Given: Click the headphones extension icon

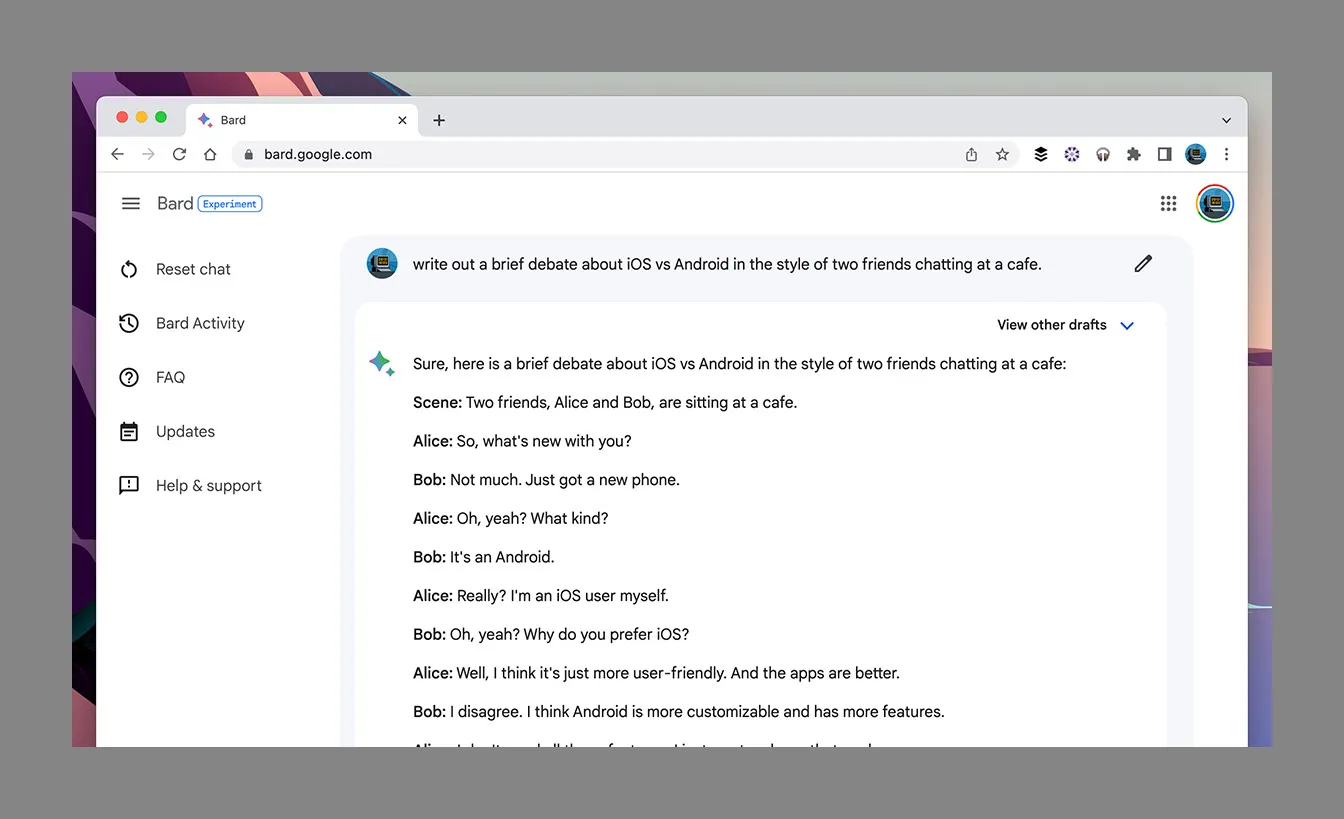Looking at the screenshot, I should [1103, 154].
